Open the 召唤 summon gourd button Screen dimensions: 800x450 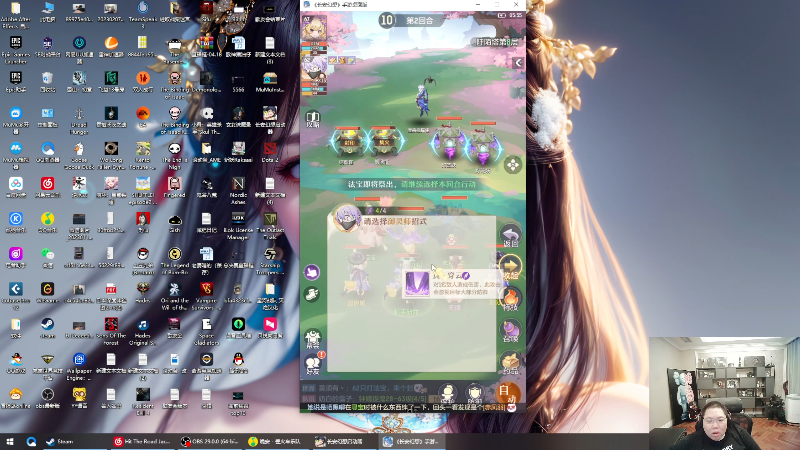(510, 331)
